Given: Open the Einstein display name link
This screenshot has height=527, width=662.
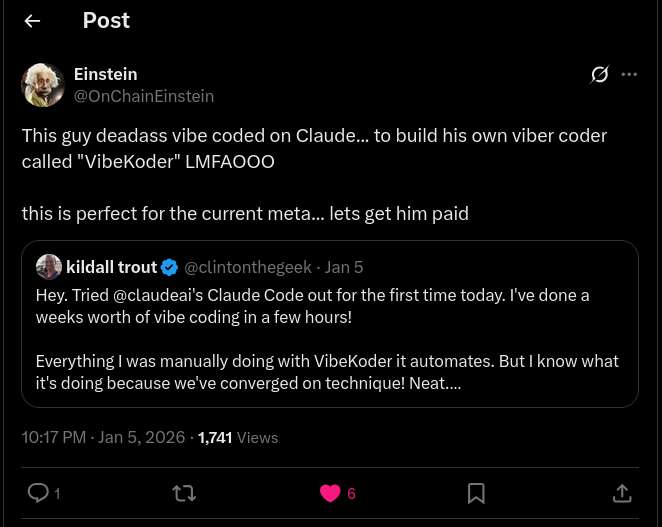Looking at the screenshot, I should coord(106,74).
